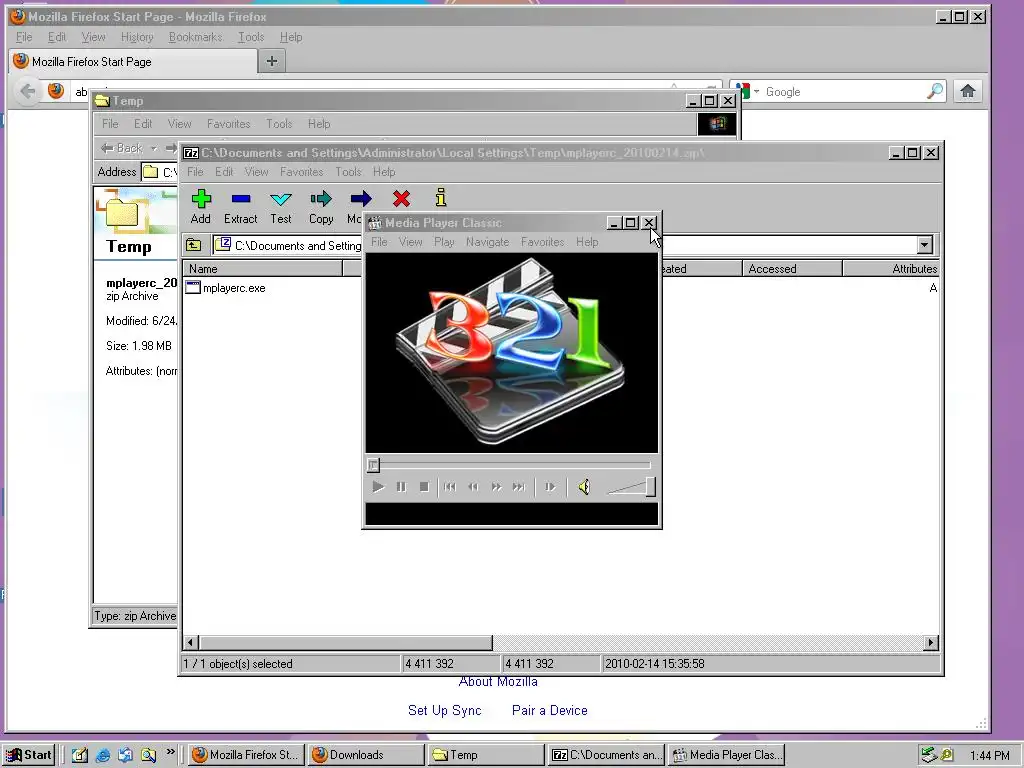Screen dimensions: 1024x768
Task: Switch to Media Player Classic taskbar button
Action: (x=727, y=755)
